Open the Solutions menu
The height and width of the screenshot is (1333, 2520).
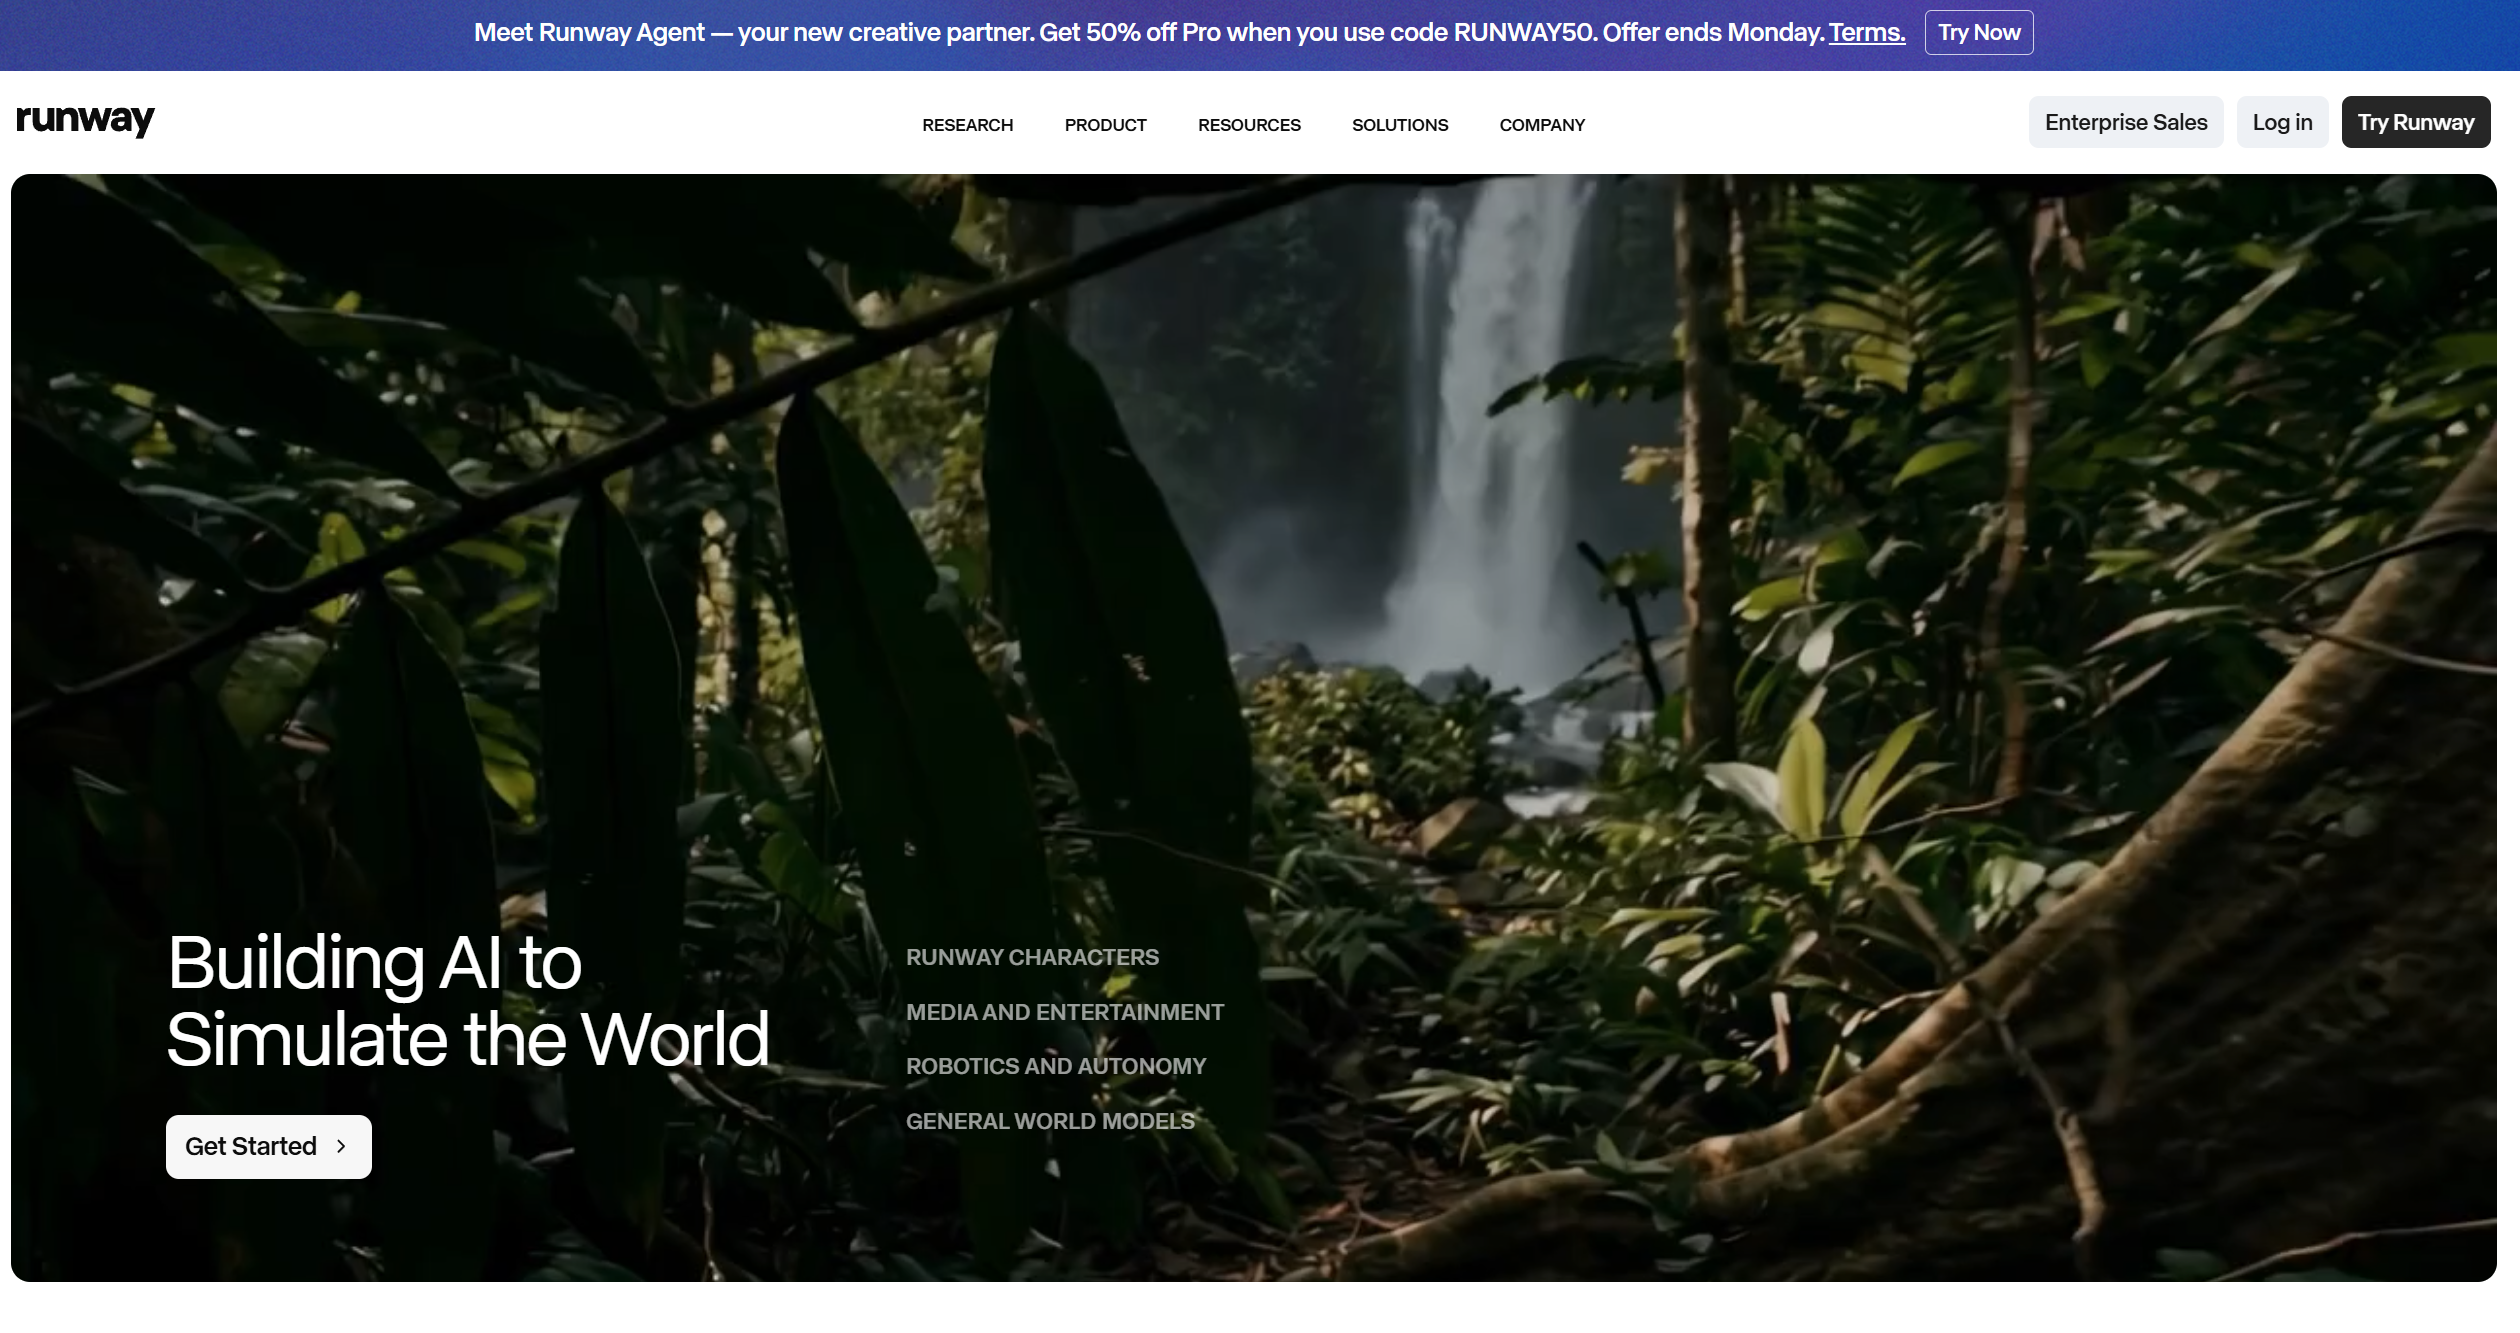click(1400, 125)
